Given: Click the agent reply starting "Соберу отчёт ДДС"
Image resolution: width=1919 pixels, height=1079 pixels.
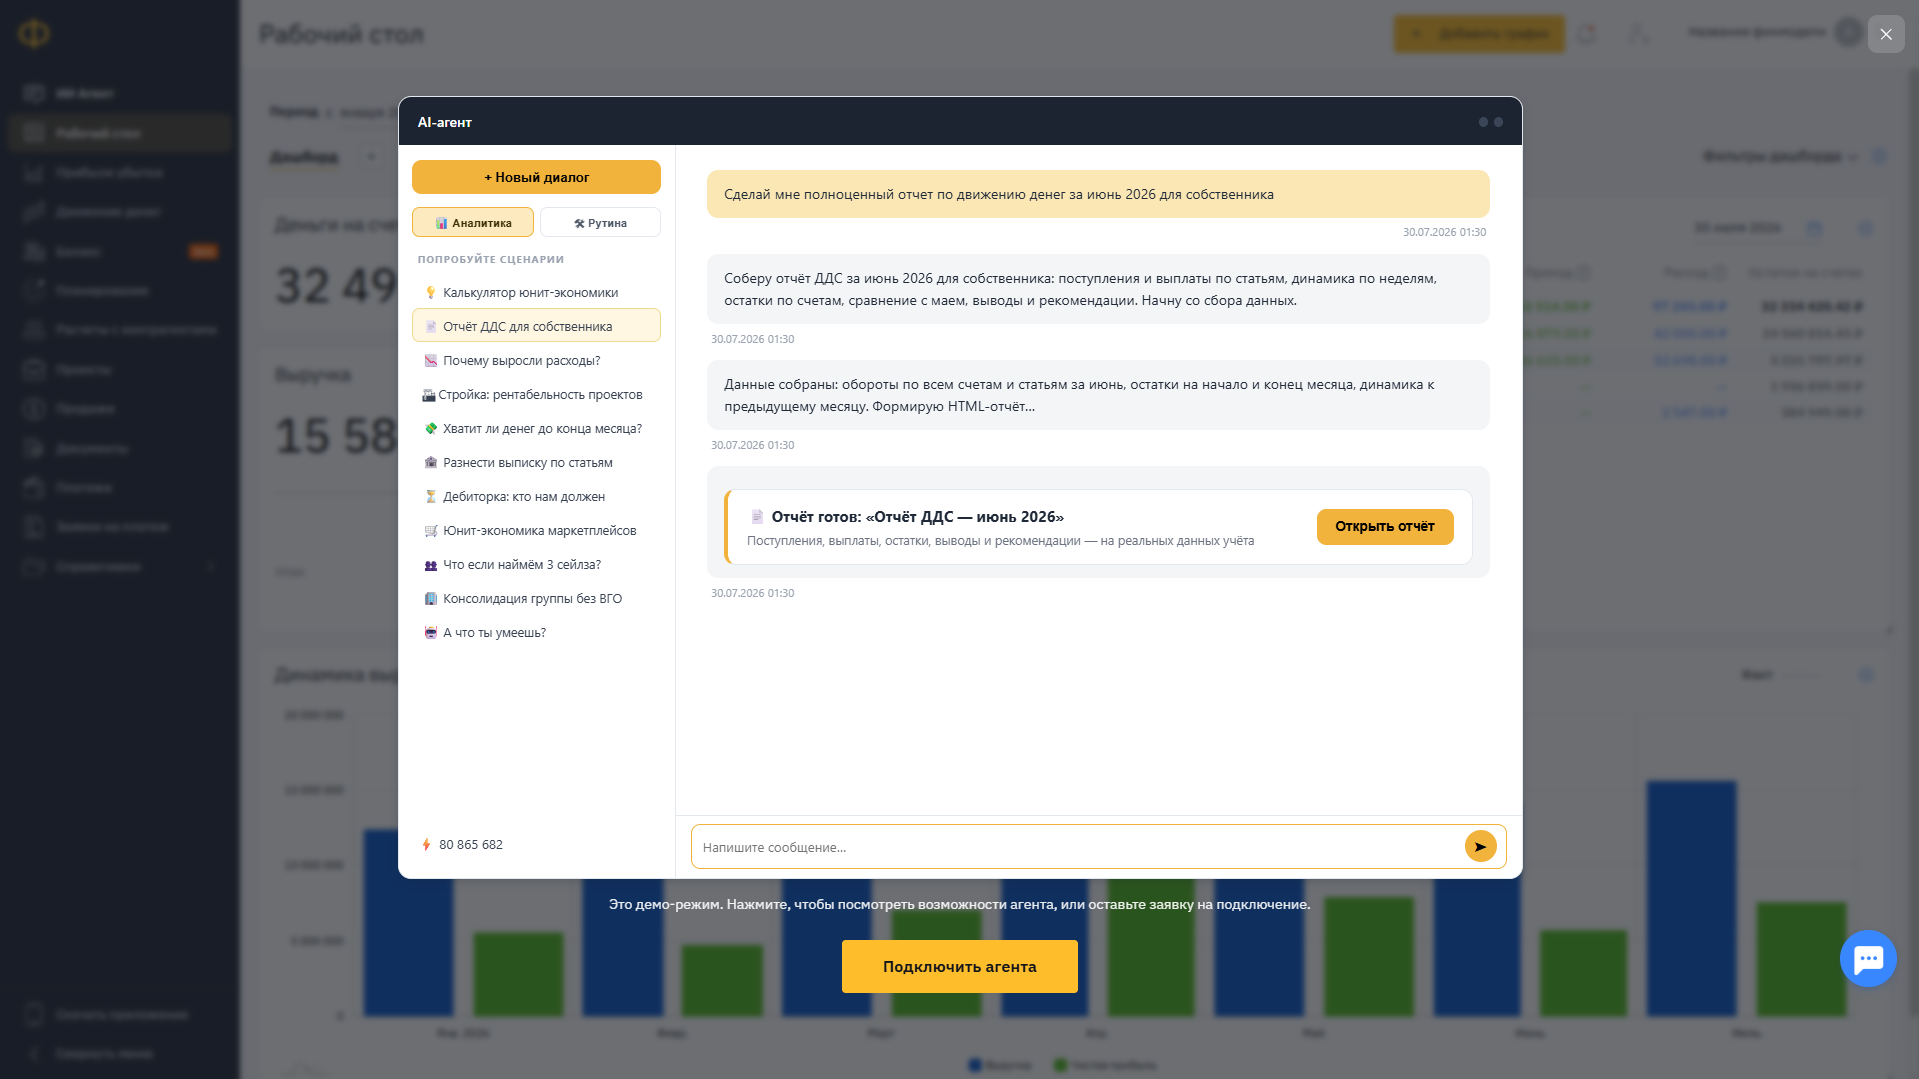Looking at the screenshot, I should [x=1098, y=289].
